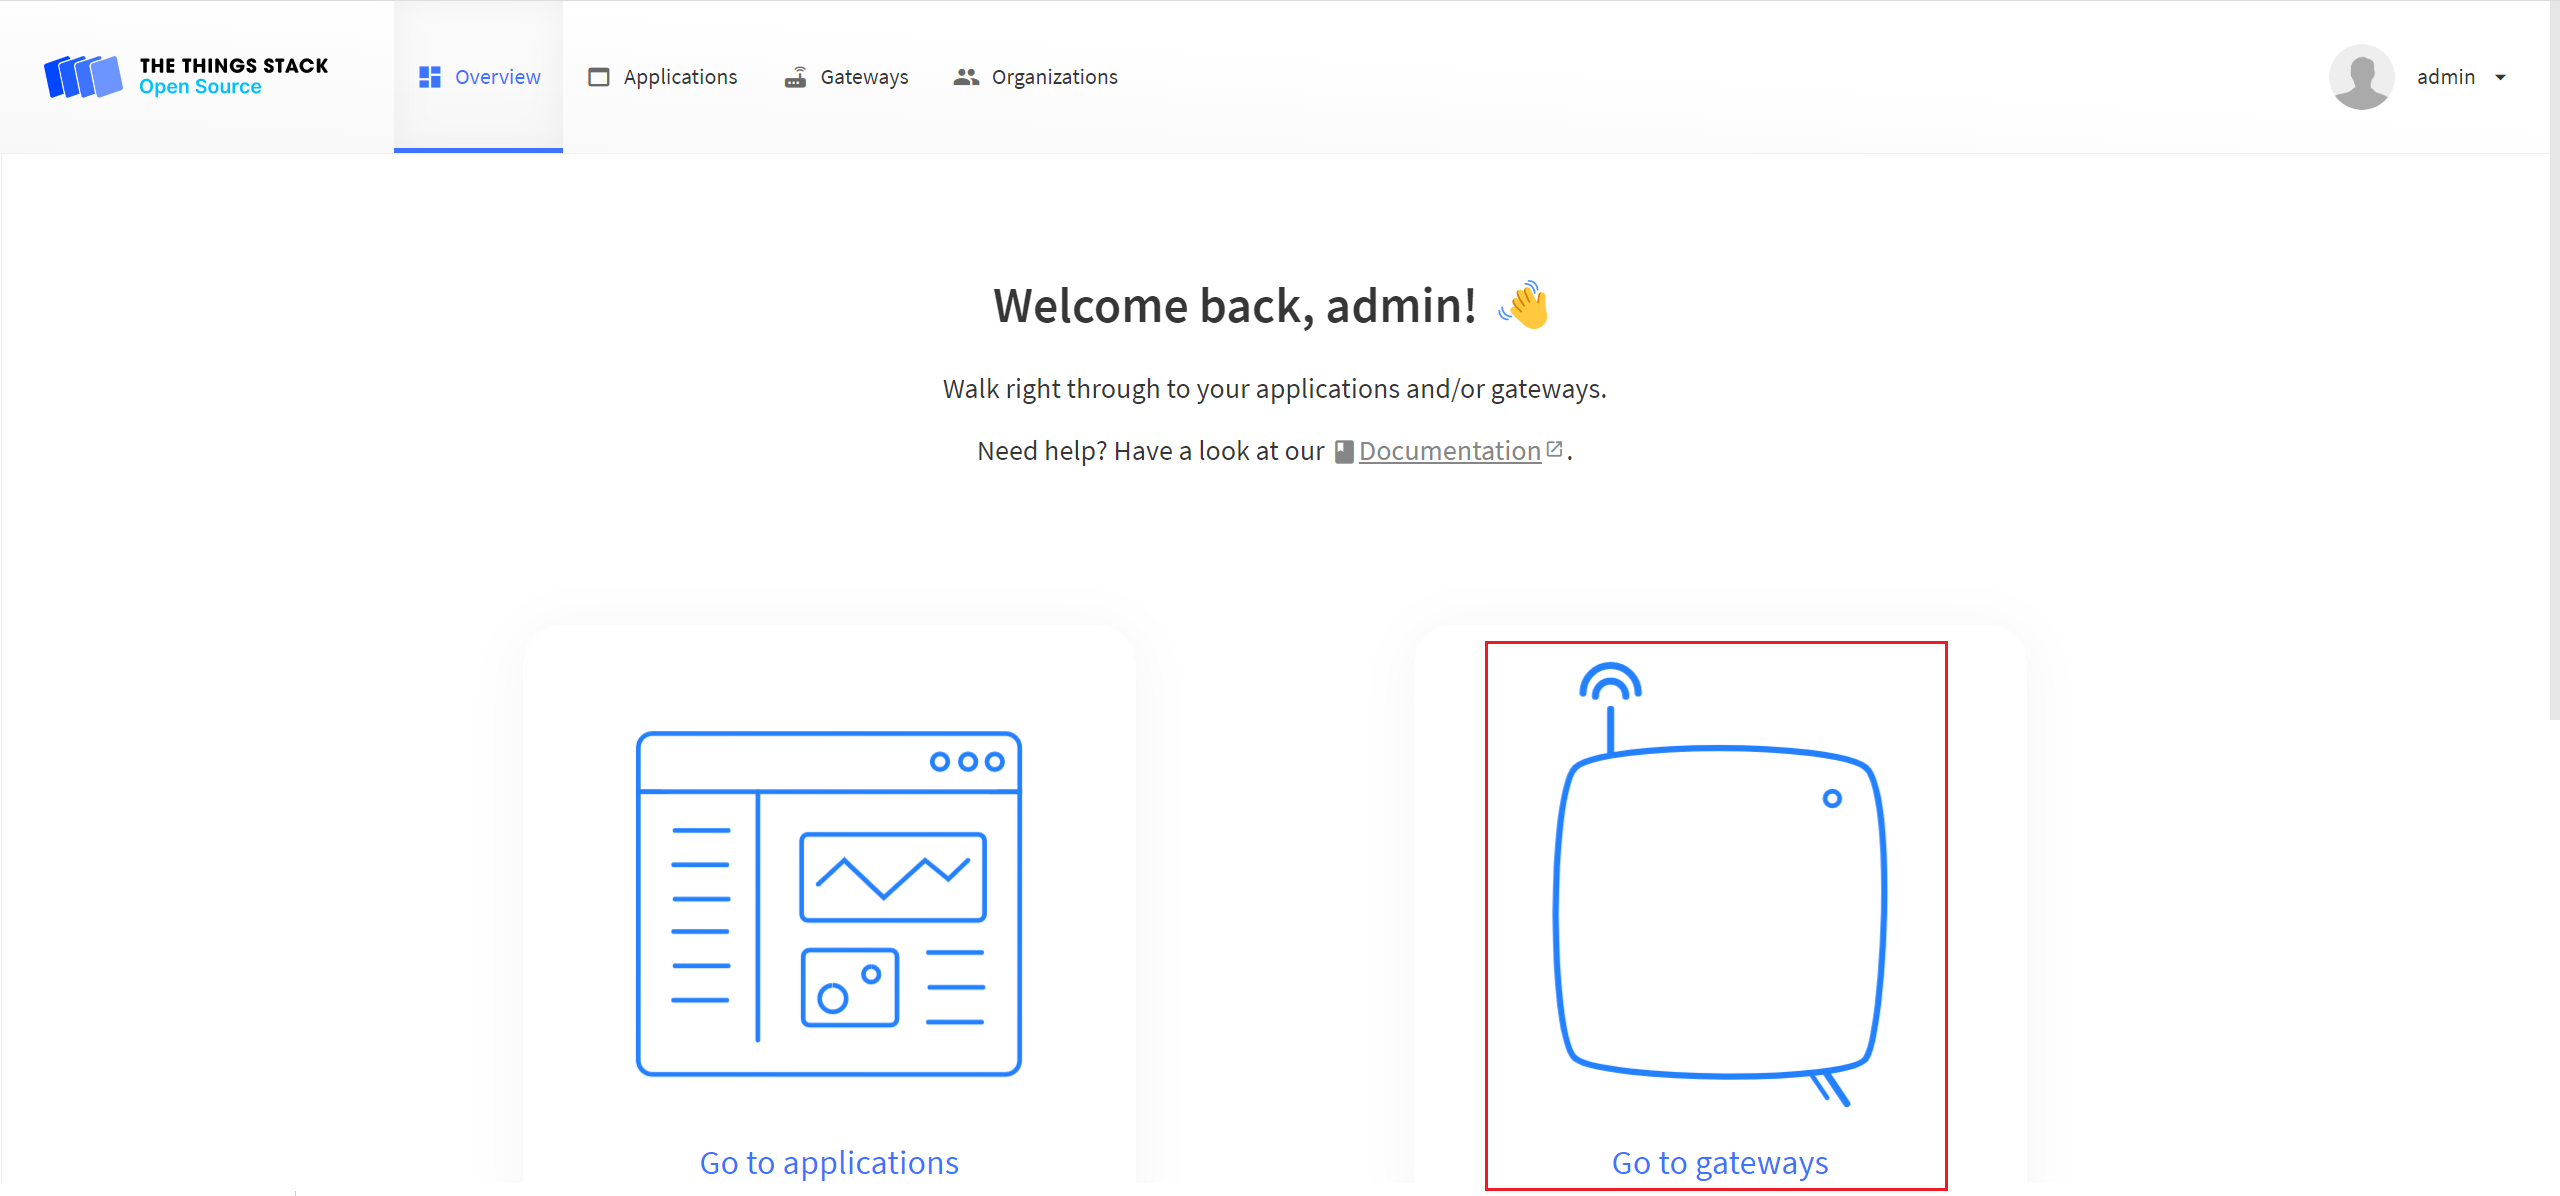Click the Organizations people icon
Screen dimensions: 2560x1196
click(x=965, y=77)
